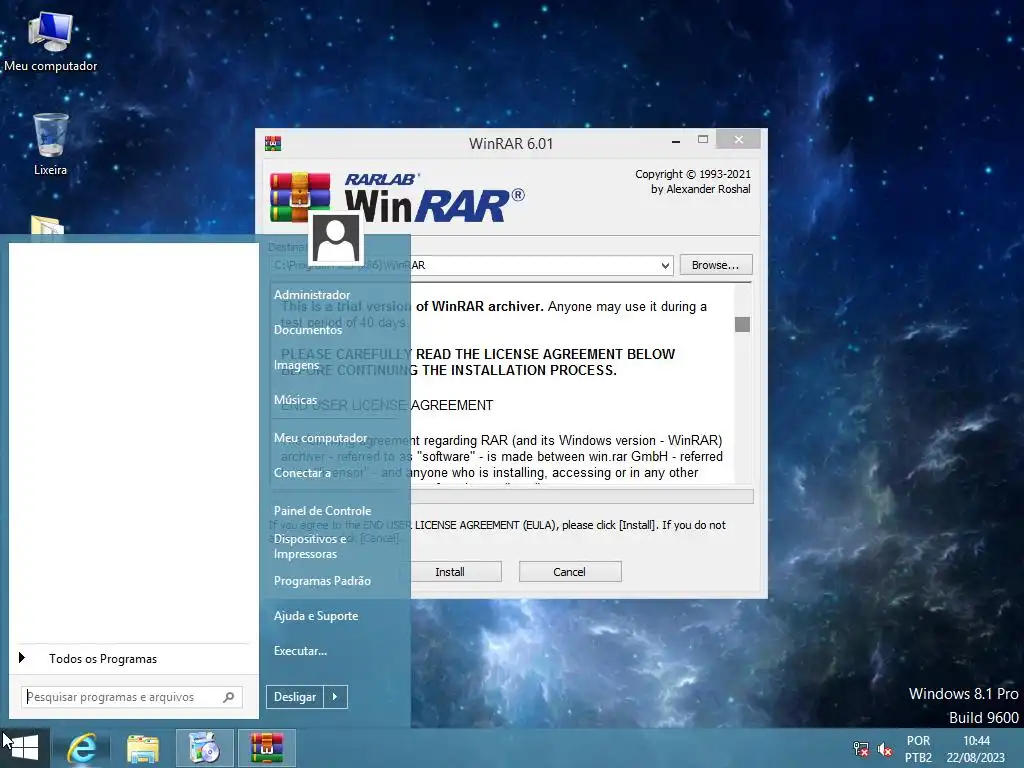Click the WinRAR books logo image

(x=300, y=196)
